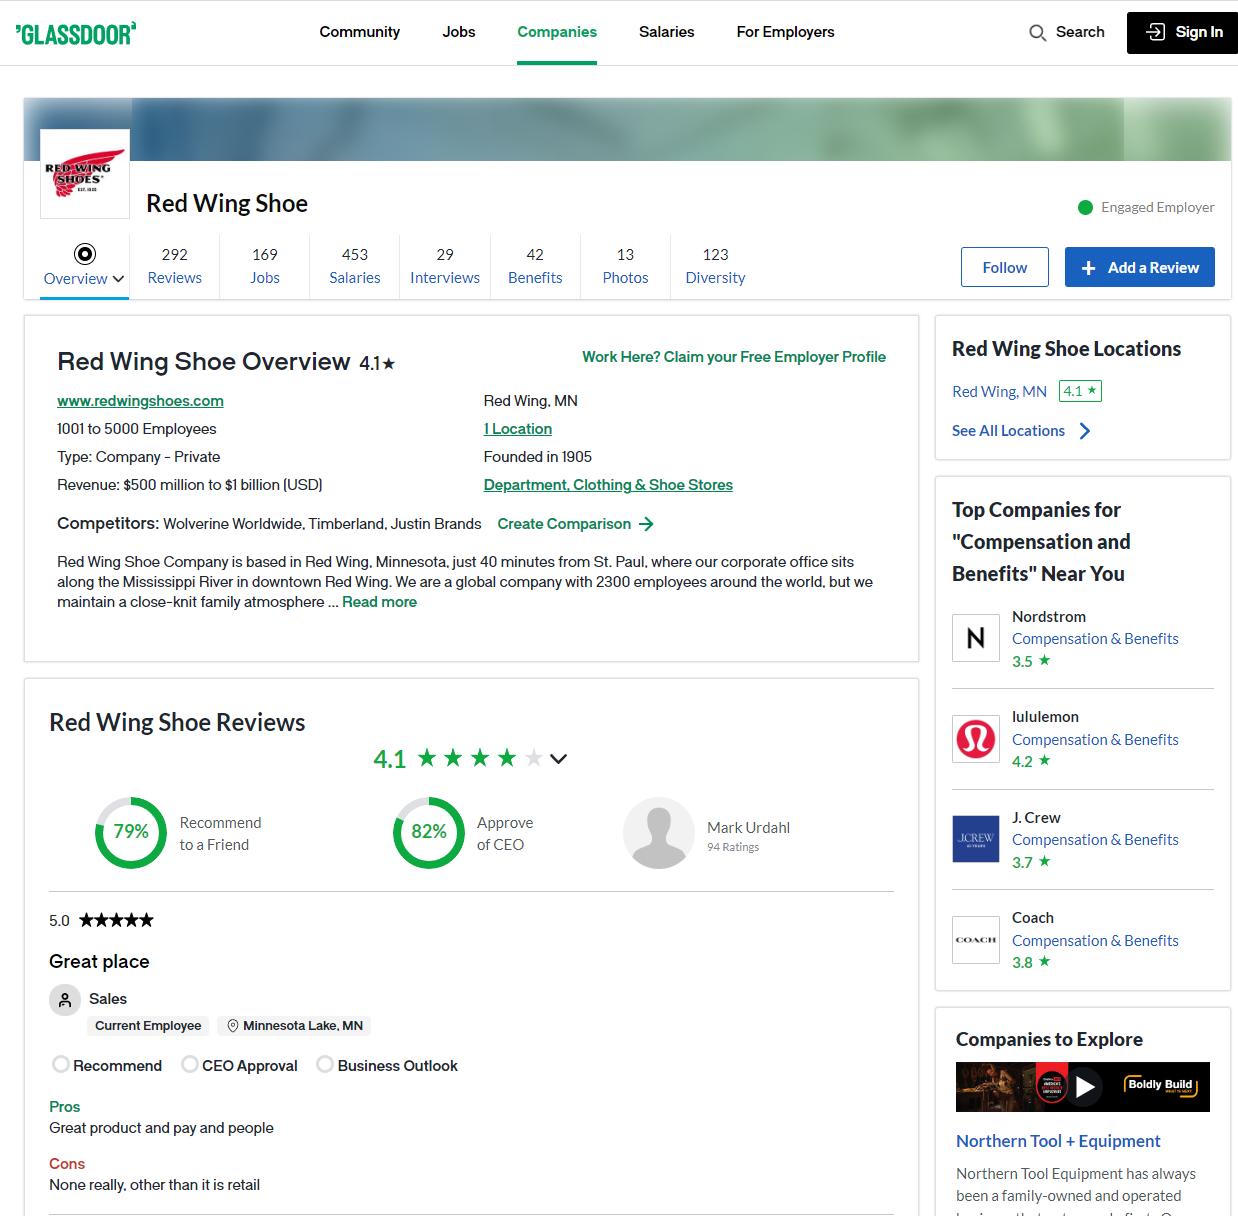
Task: Play the Northern Tool video
Action: 1085,1086
